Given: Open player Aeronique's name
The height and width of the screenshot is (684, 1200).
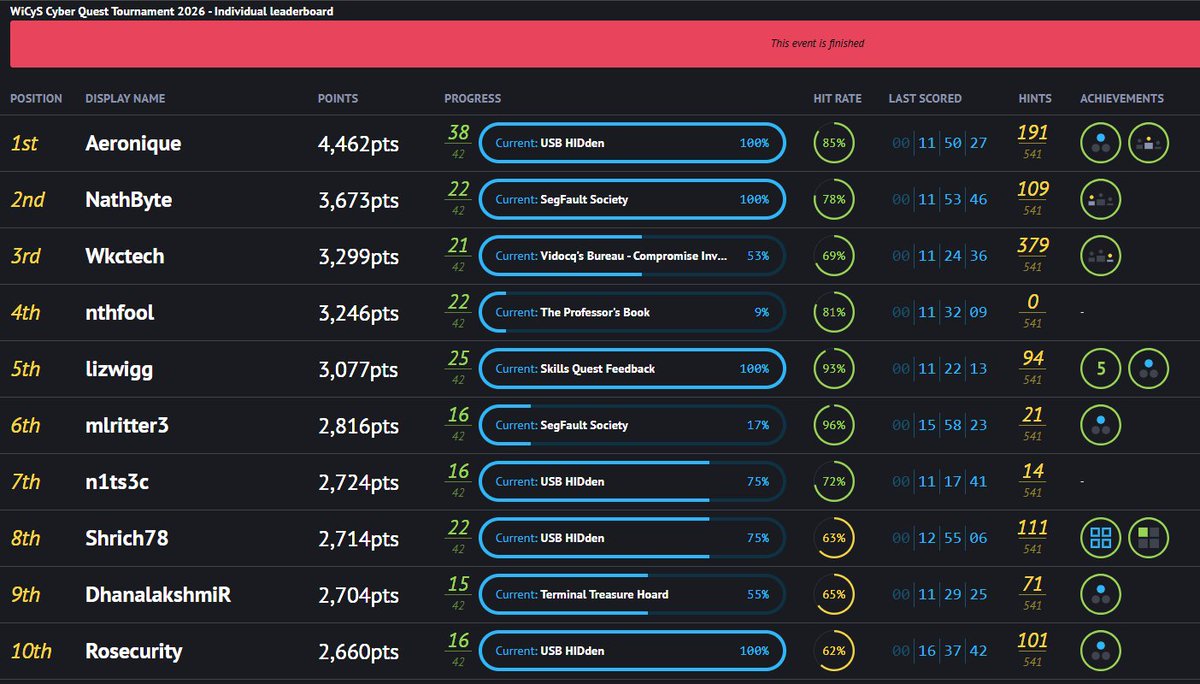Looking at the screenshot, I should point(134,143).
